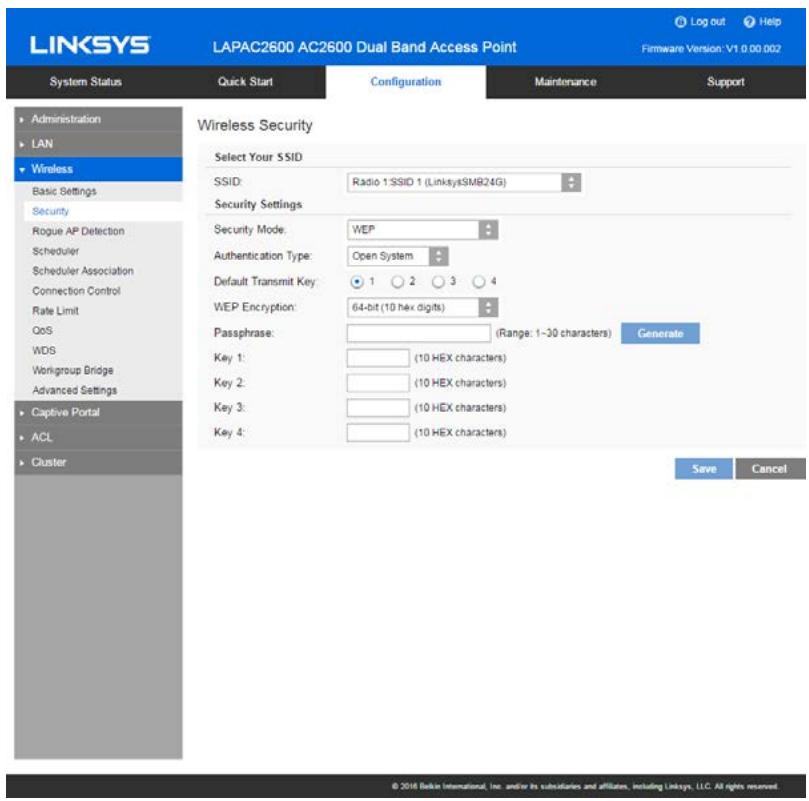Collapse the Wireless section
The height and width of the screenshot is (801, 809).
[x=98, y=169]
